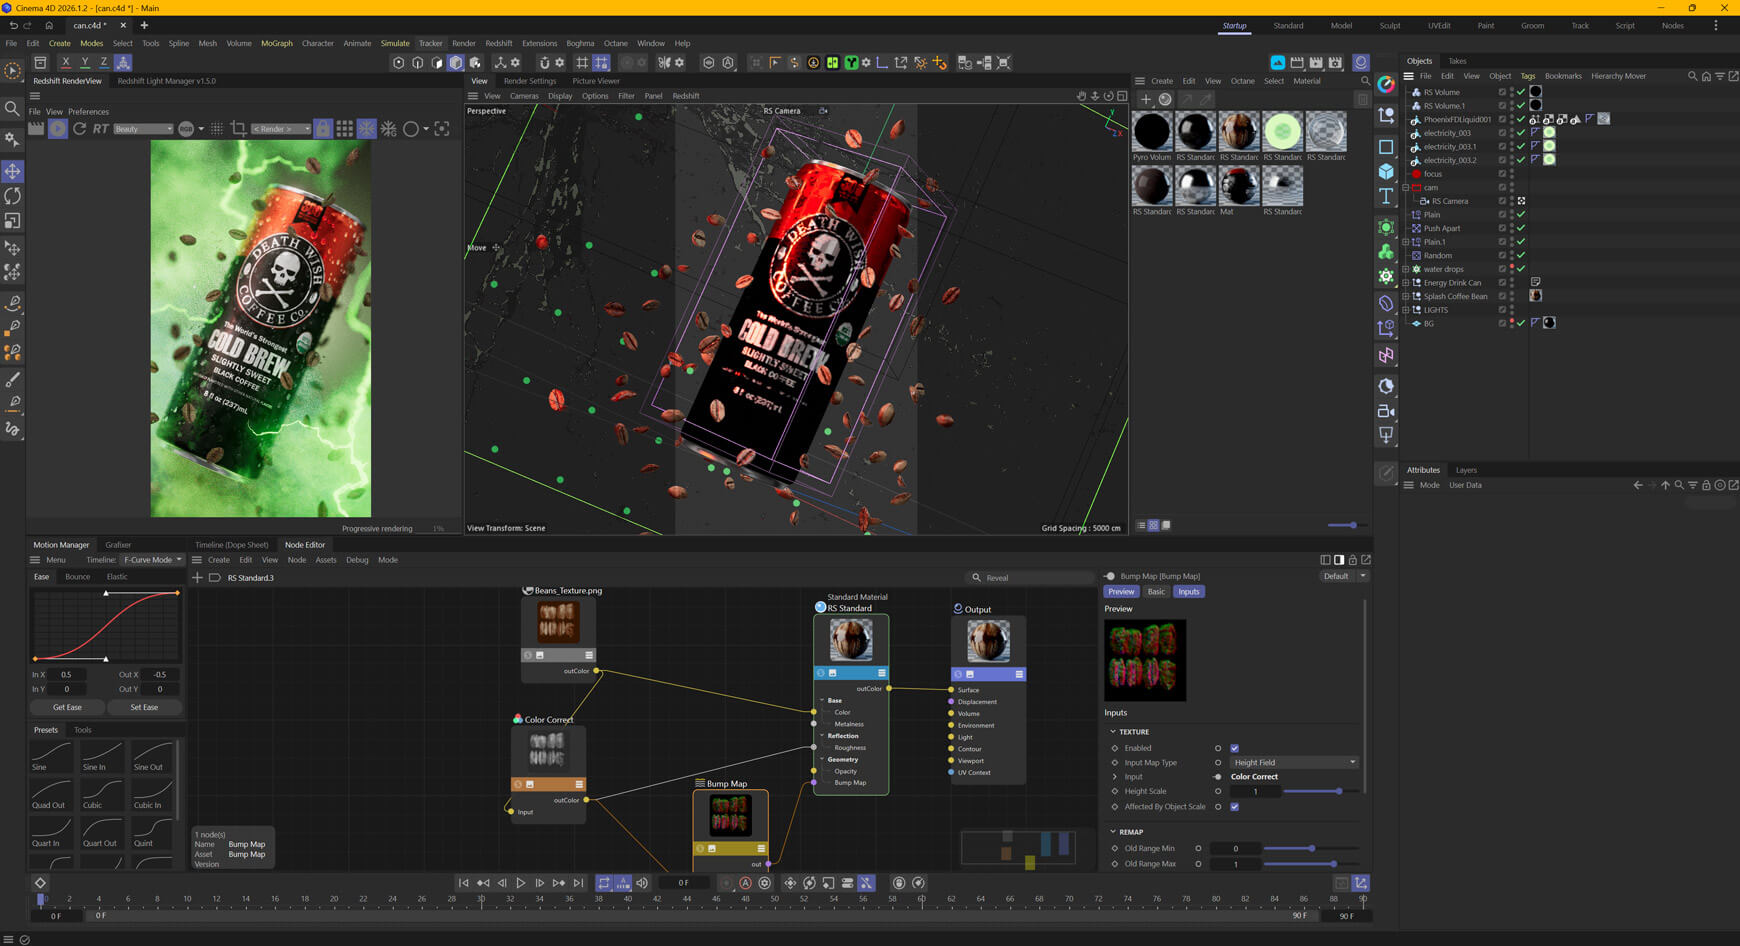Image resolution: width=1740 pixels, height=946 pixels.
Task: Click the Cube primitive icon
Action: (1386, 172)
